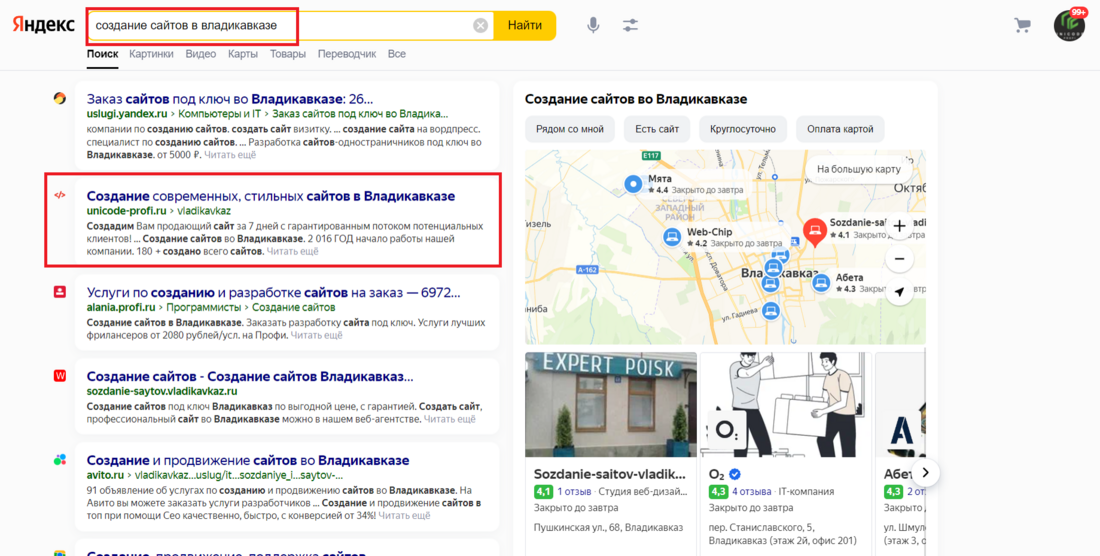Screen dimensions: 1100x556
Task: Open the shopping cart icon
Action: [1023, 26]
